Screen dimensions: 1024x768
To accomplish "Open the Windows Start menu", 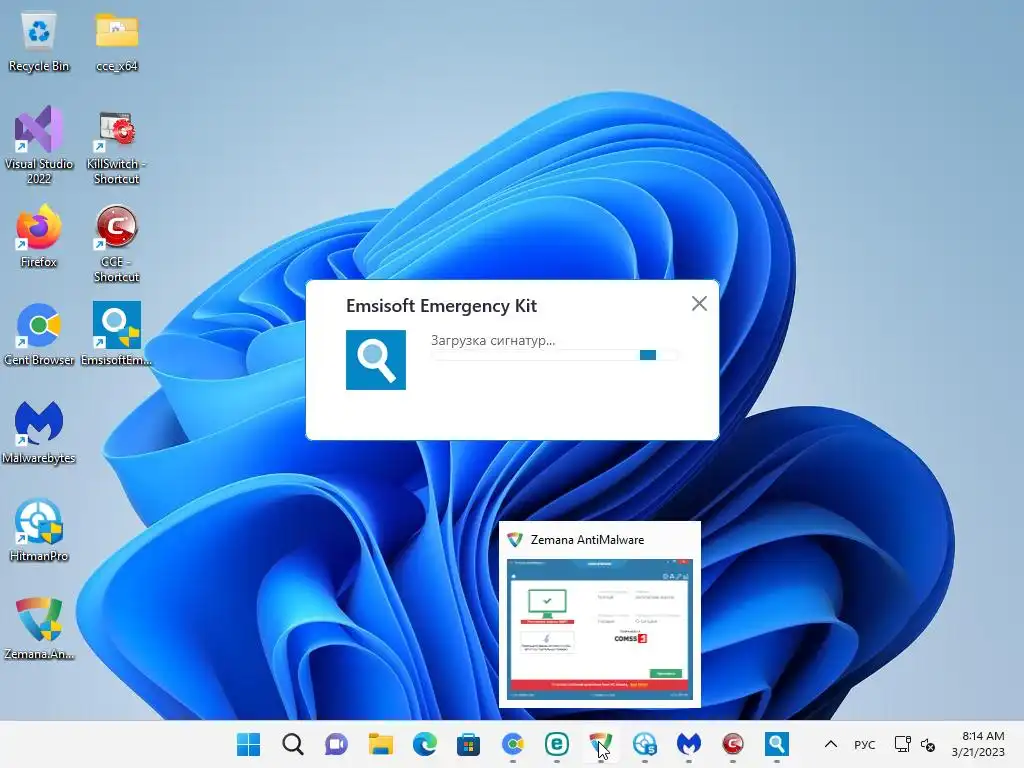I will point(248,744).
